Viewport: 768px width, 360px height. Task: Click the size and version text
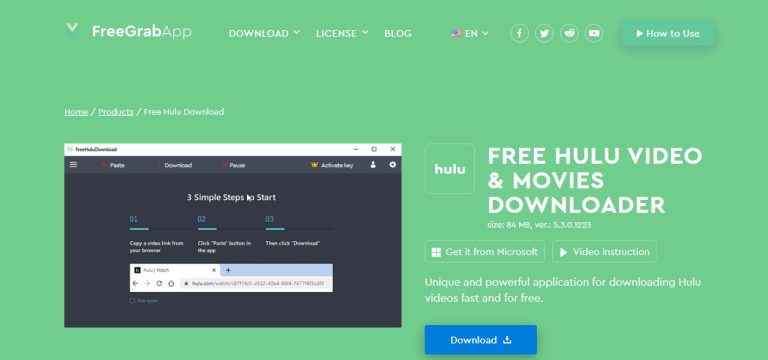tap(539, 225)
